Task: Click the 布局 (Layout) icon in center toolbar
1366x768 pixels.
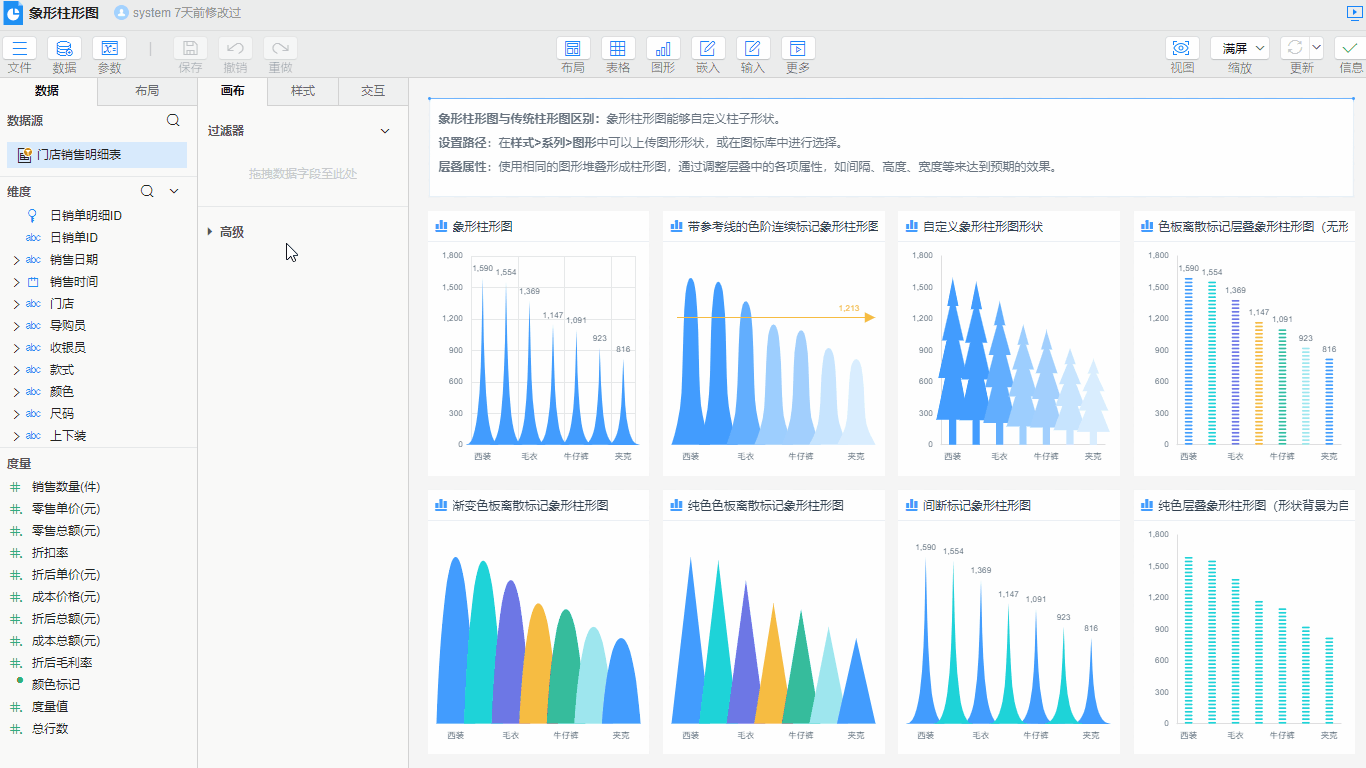Action: coord(573,49)
